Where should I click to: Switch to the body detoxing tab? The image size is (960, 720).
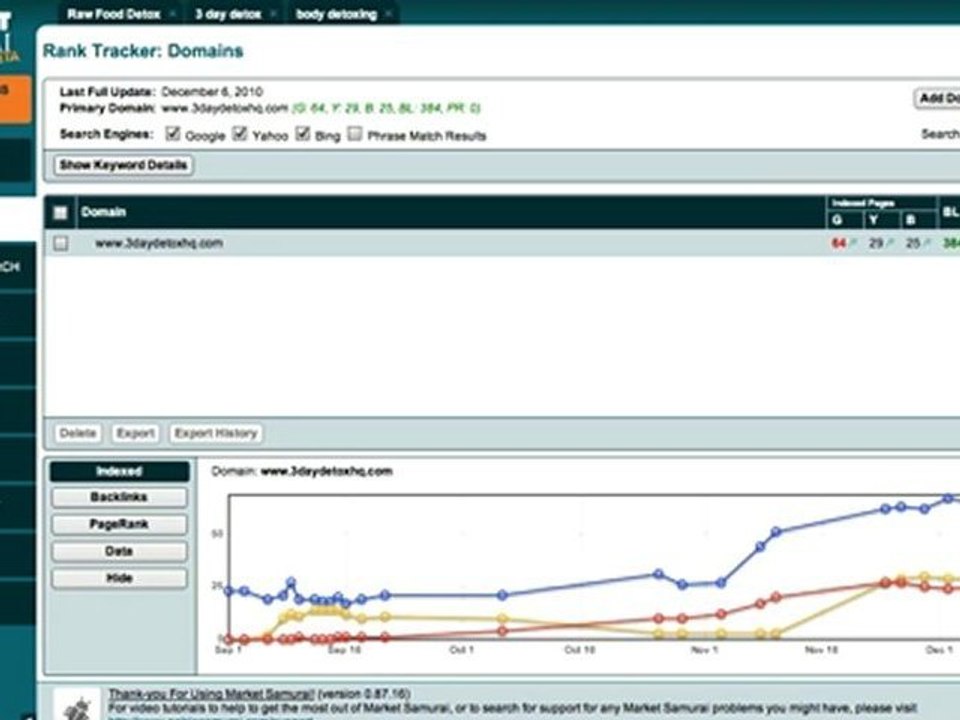tap(336, 13)
